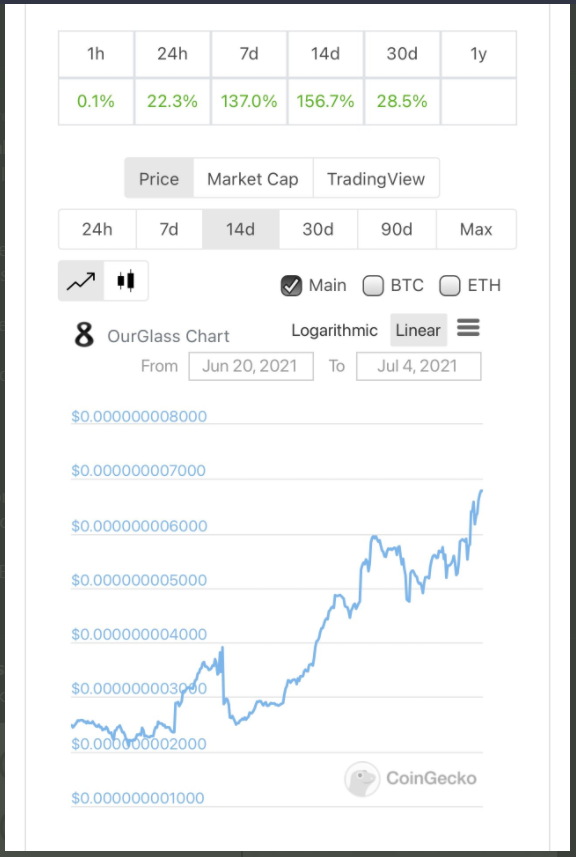Click the OurGlass coin logo
Screen dimensions: 576x857
84,334
